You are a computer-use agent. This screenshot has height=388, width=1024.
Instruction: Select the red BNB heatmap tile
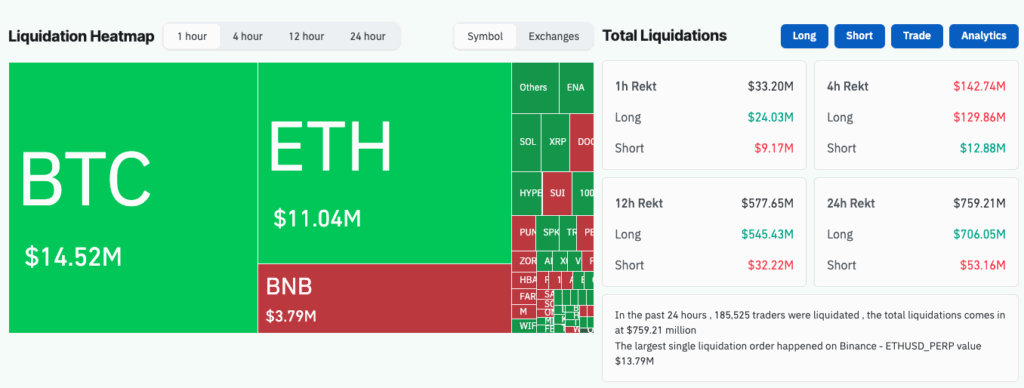(x=384, y=299)
